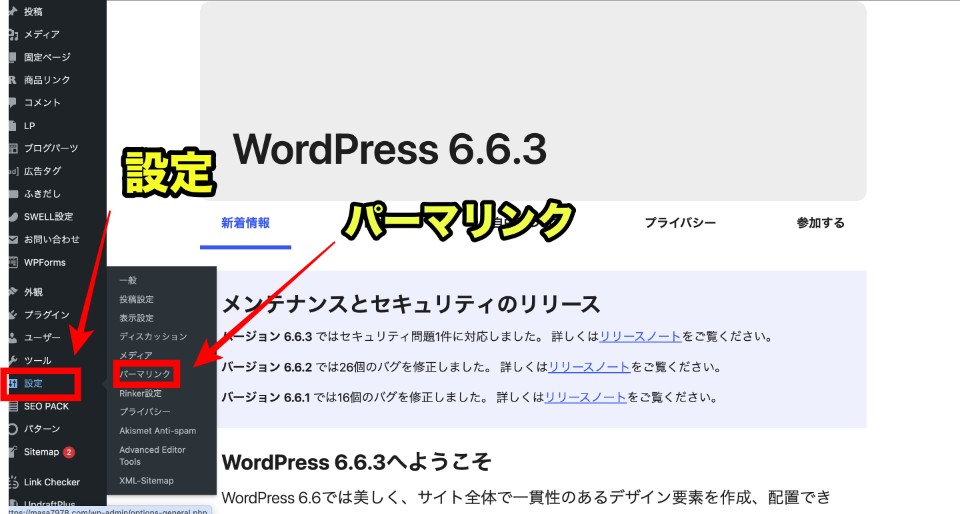
Task: Open お問い合わせ menu item
Action: [51, 239]
